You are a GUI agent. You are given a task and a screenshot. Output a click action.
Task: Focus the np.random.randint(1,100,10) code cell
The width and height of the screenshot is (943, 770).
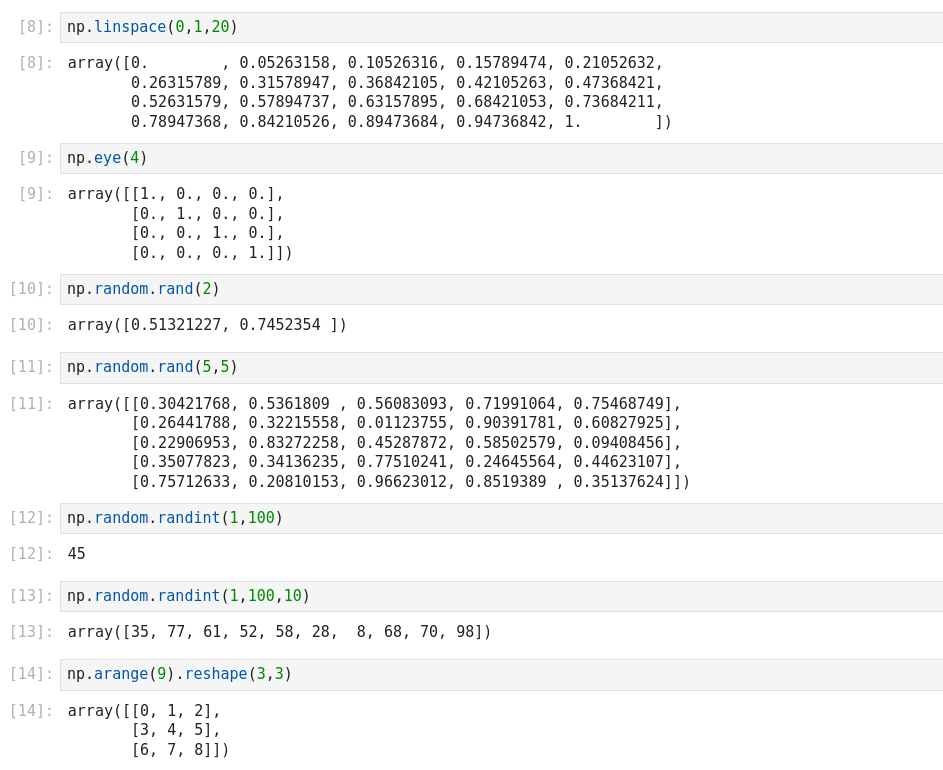[500, 596]
